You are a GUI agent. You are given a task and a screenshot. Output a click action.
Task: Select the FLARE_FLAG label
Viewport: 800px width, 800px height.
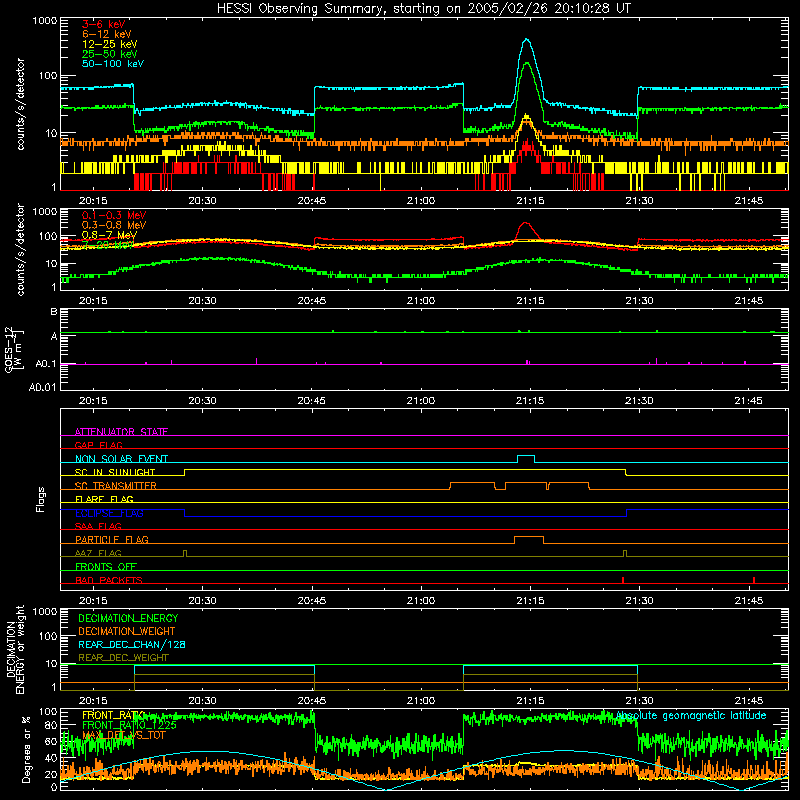click(104, 499)
